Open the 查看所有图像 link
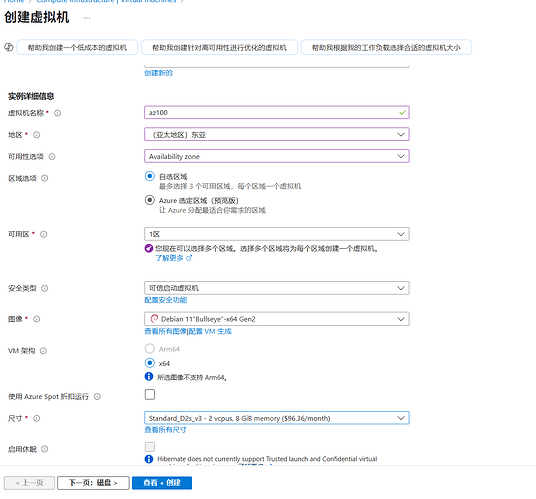 click(165, 331)
